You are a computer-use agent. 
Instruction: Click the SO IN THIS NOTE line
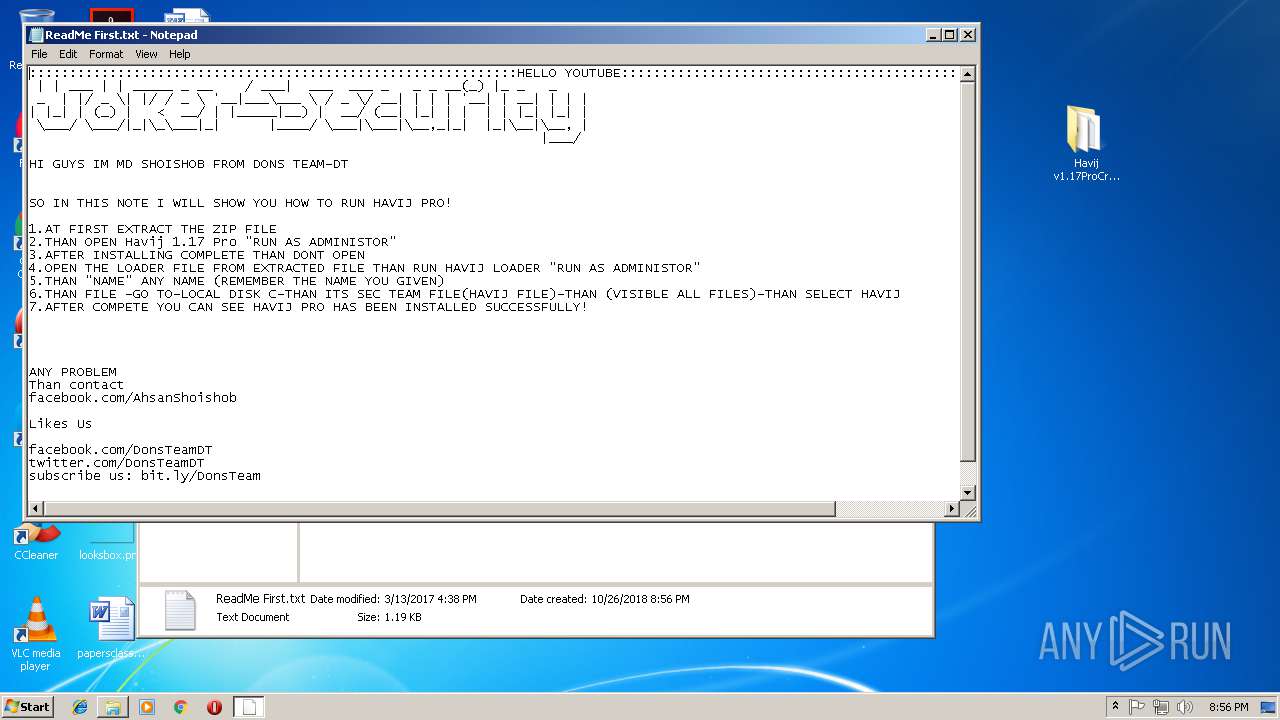tap(241, 203)
